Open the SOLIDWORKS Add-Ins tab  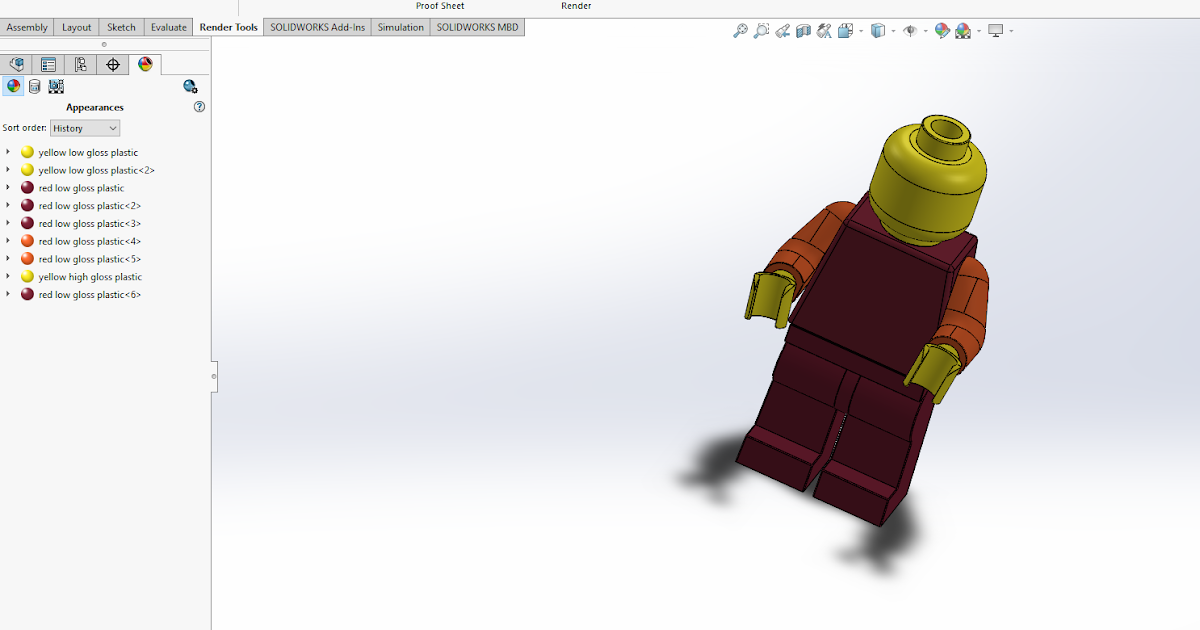(316, 27)
